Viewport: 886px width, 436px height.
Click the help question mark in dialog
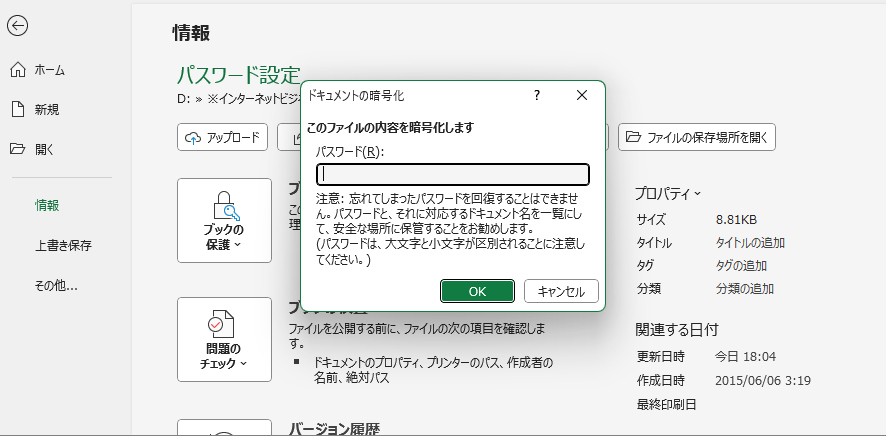tap(537, 95)
